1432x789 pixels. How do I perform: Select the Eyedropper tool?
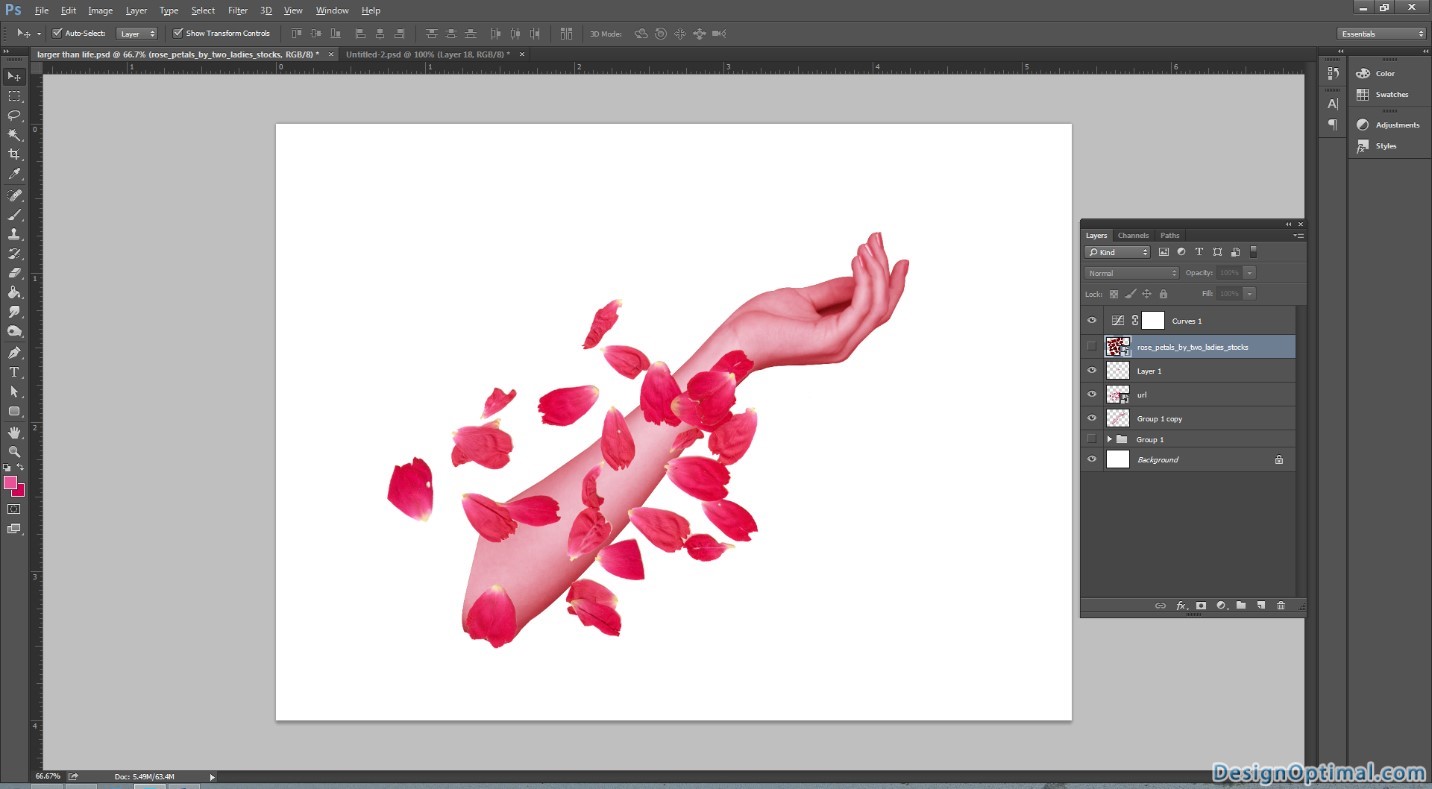(14, 173)
